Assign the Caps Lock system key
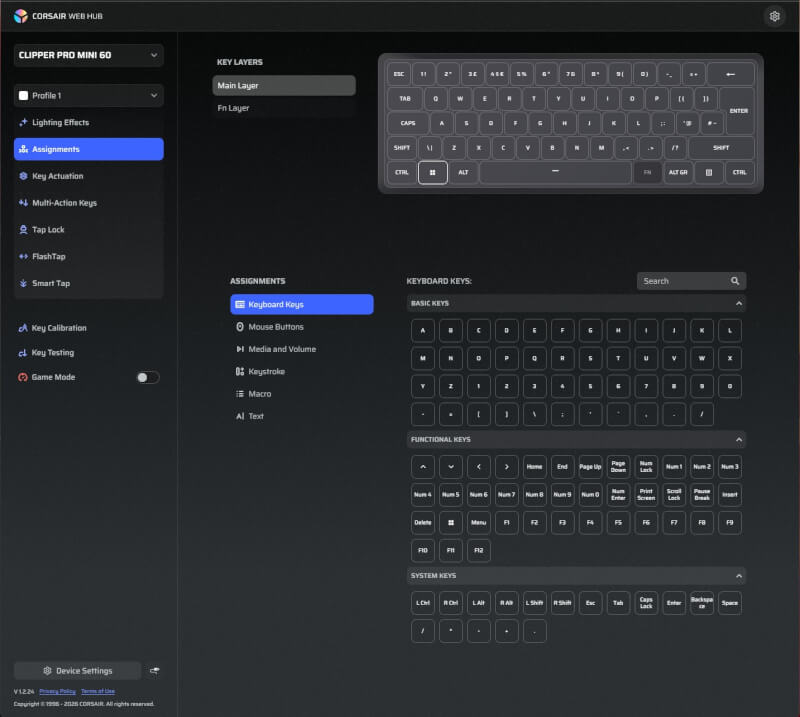The width and height of the screenshot is (800, 717). point(646,603)
